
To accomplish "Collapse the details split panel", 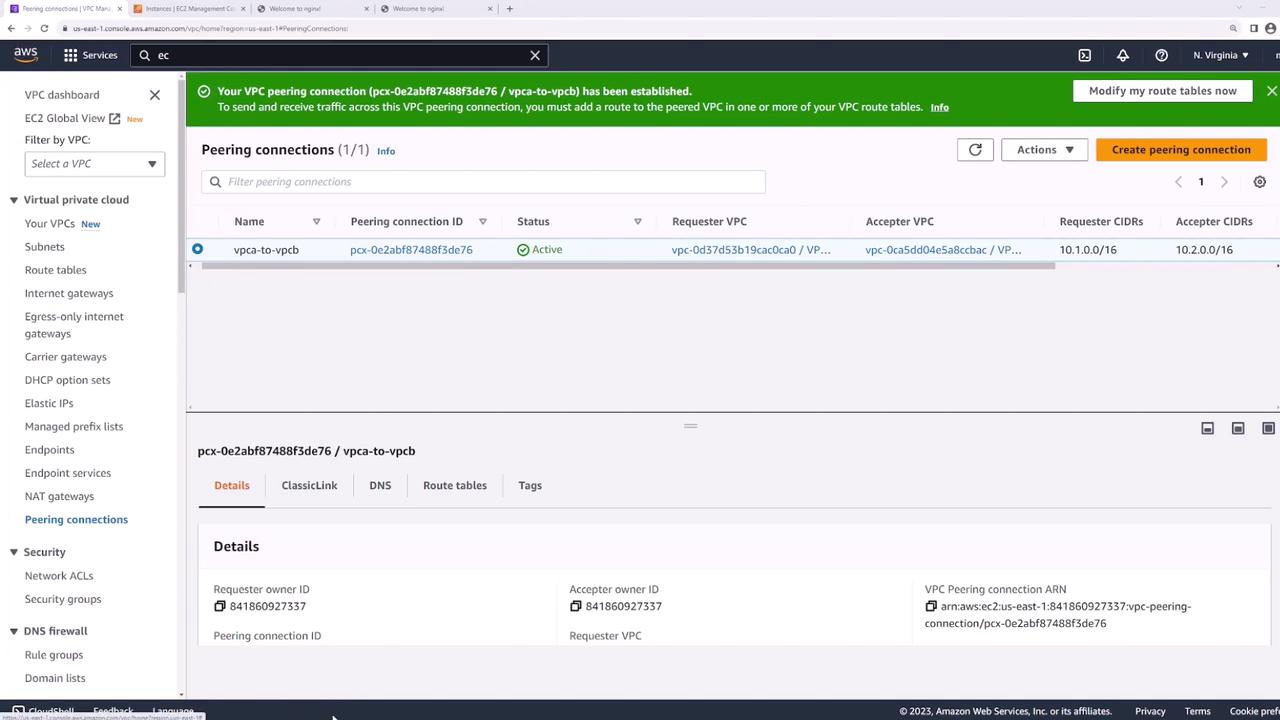I will click(1208, 428).
